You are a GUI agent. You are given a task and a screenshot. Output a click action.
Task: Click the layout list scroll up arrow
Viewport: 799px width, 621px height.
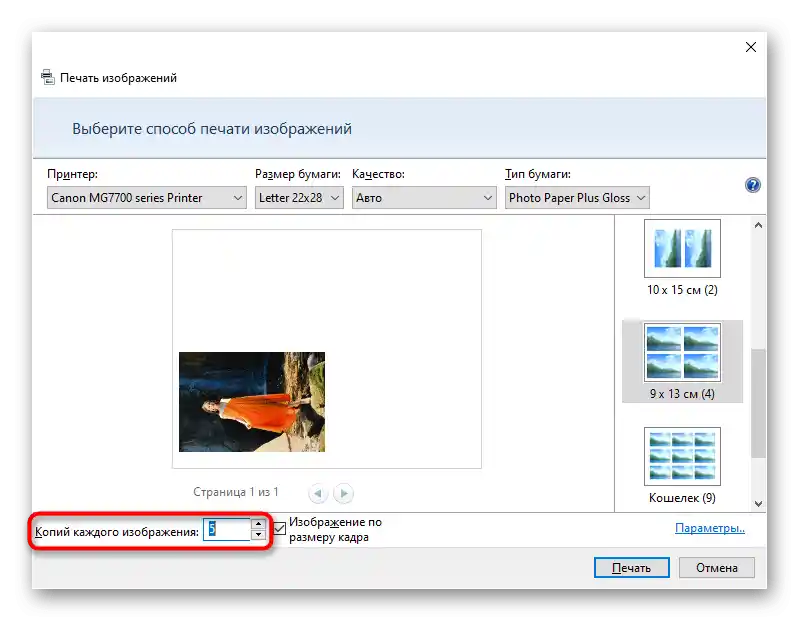[758, 225]
